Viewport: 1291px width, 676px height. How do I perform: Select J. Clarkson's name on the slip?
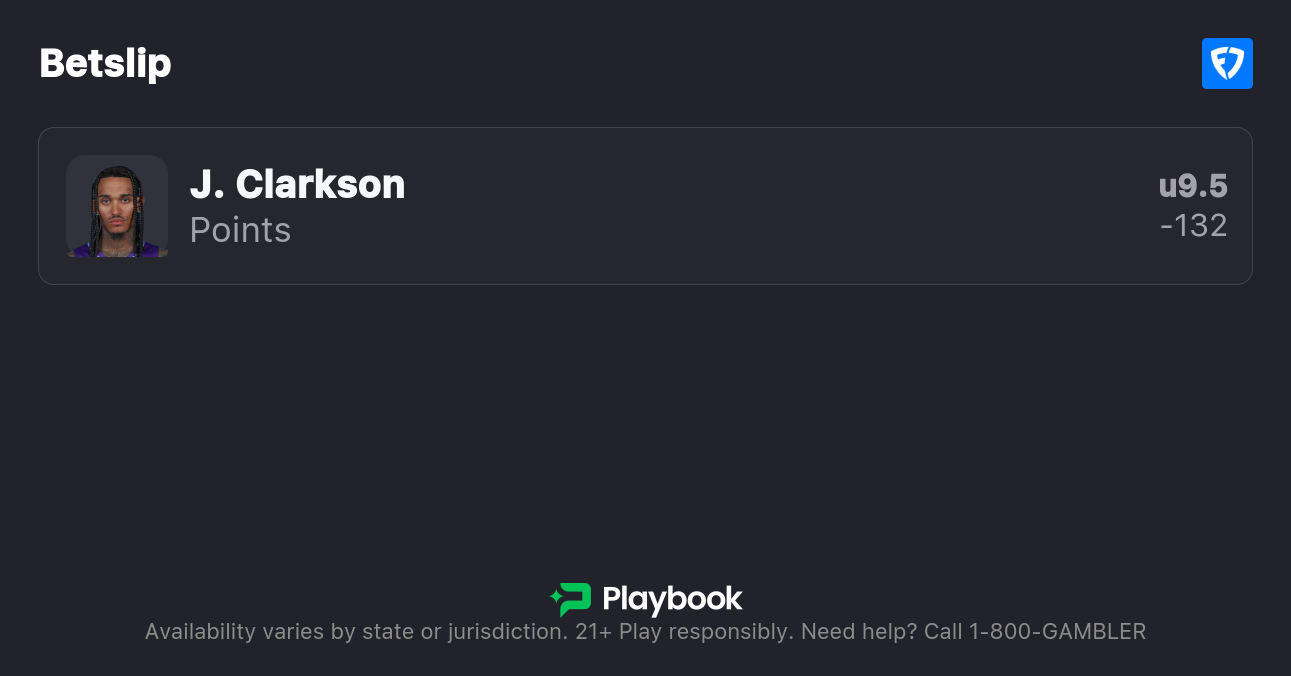point(297,184)
